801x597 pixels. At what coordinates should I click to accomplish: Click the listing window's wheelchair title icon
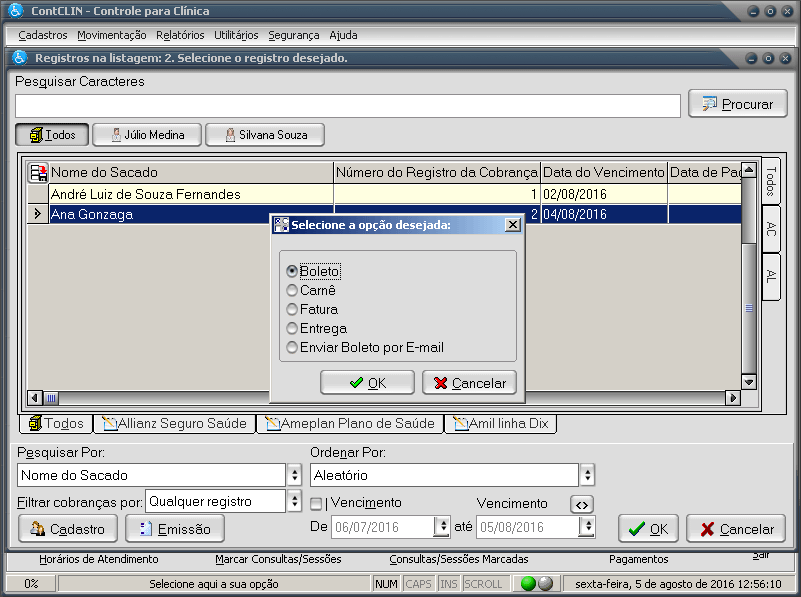(x=20, y=58)
